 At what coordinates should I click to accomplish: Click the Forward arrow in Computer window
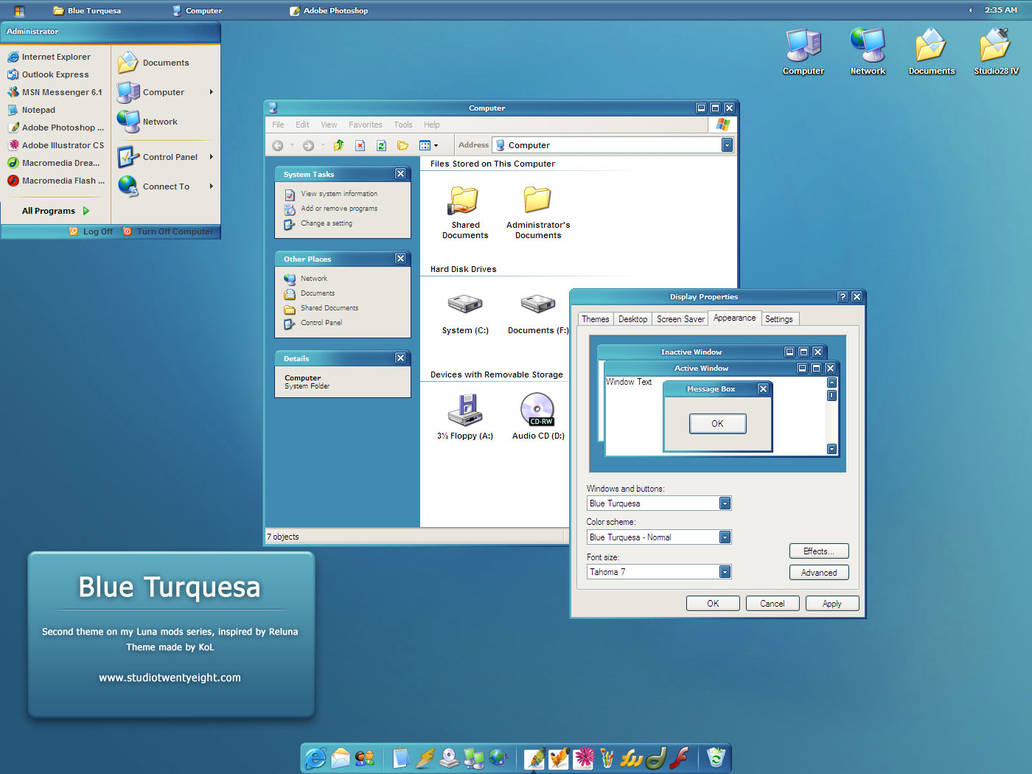coord(308,145)
